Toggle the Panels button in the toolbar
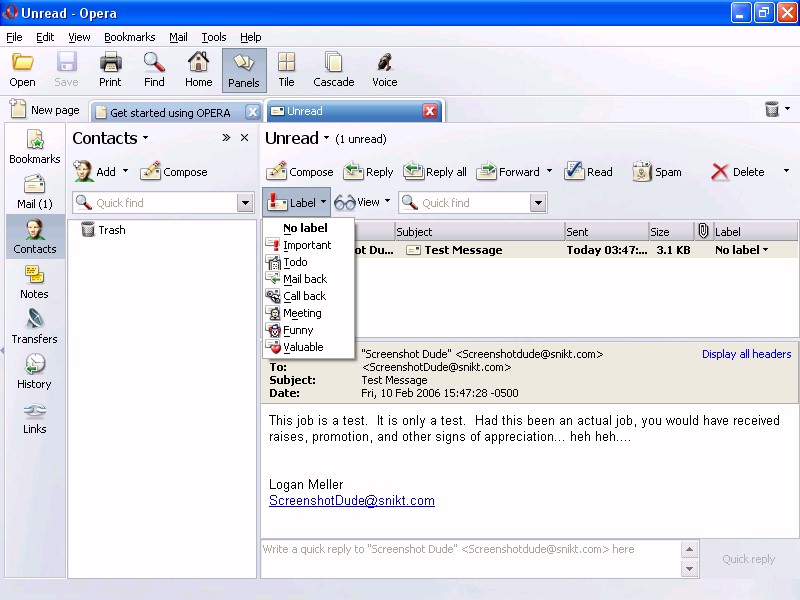800x600 pixels. tap(244, 70)
